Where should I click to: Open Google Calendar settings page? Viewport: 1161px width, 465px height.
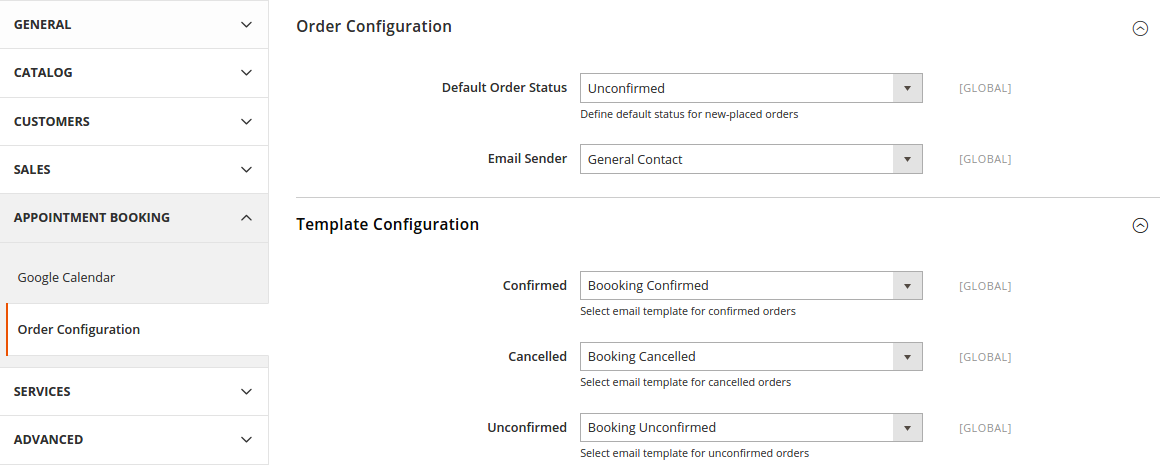(66, 278)
